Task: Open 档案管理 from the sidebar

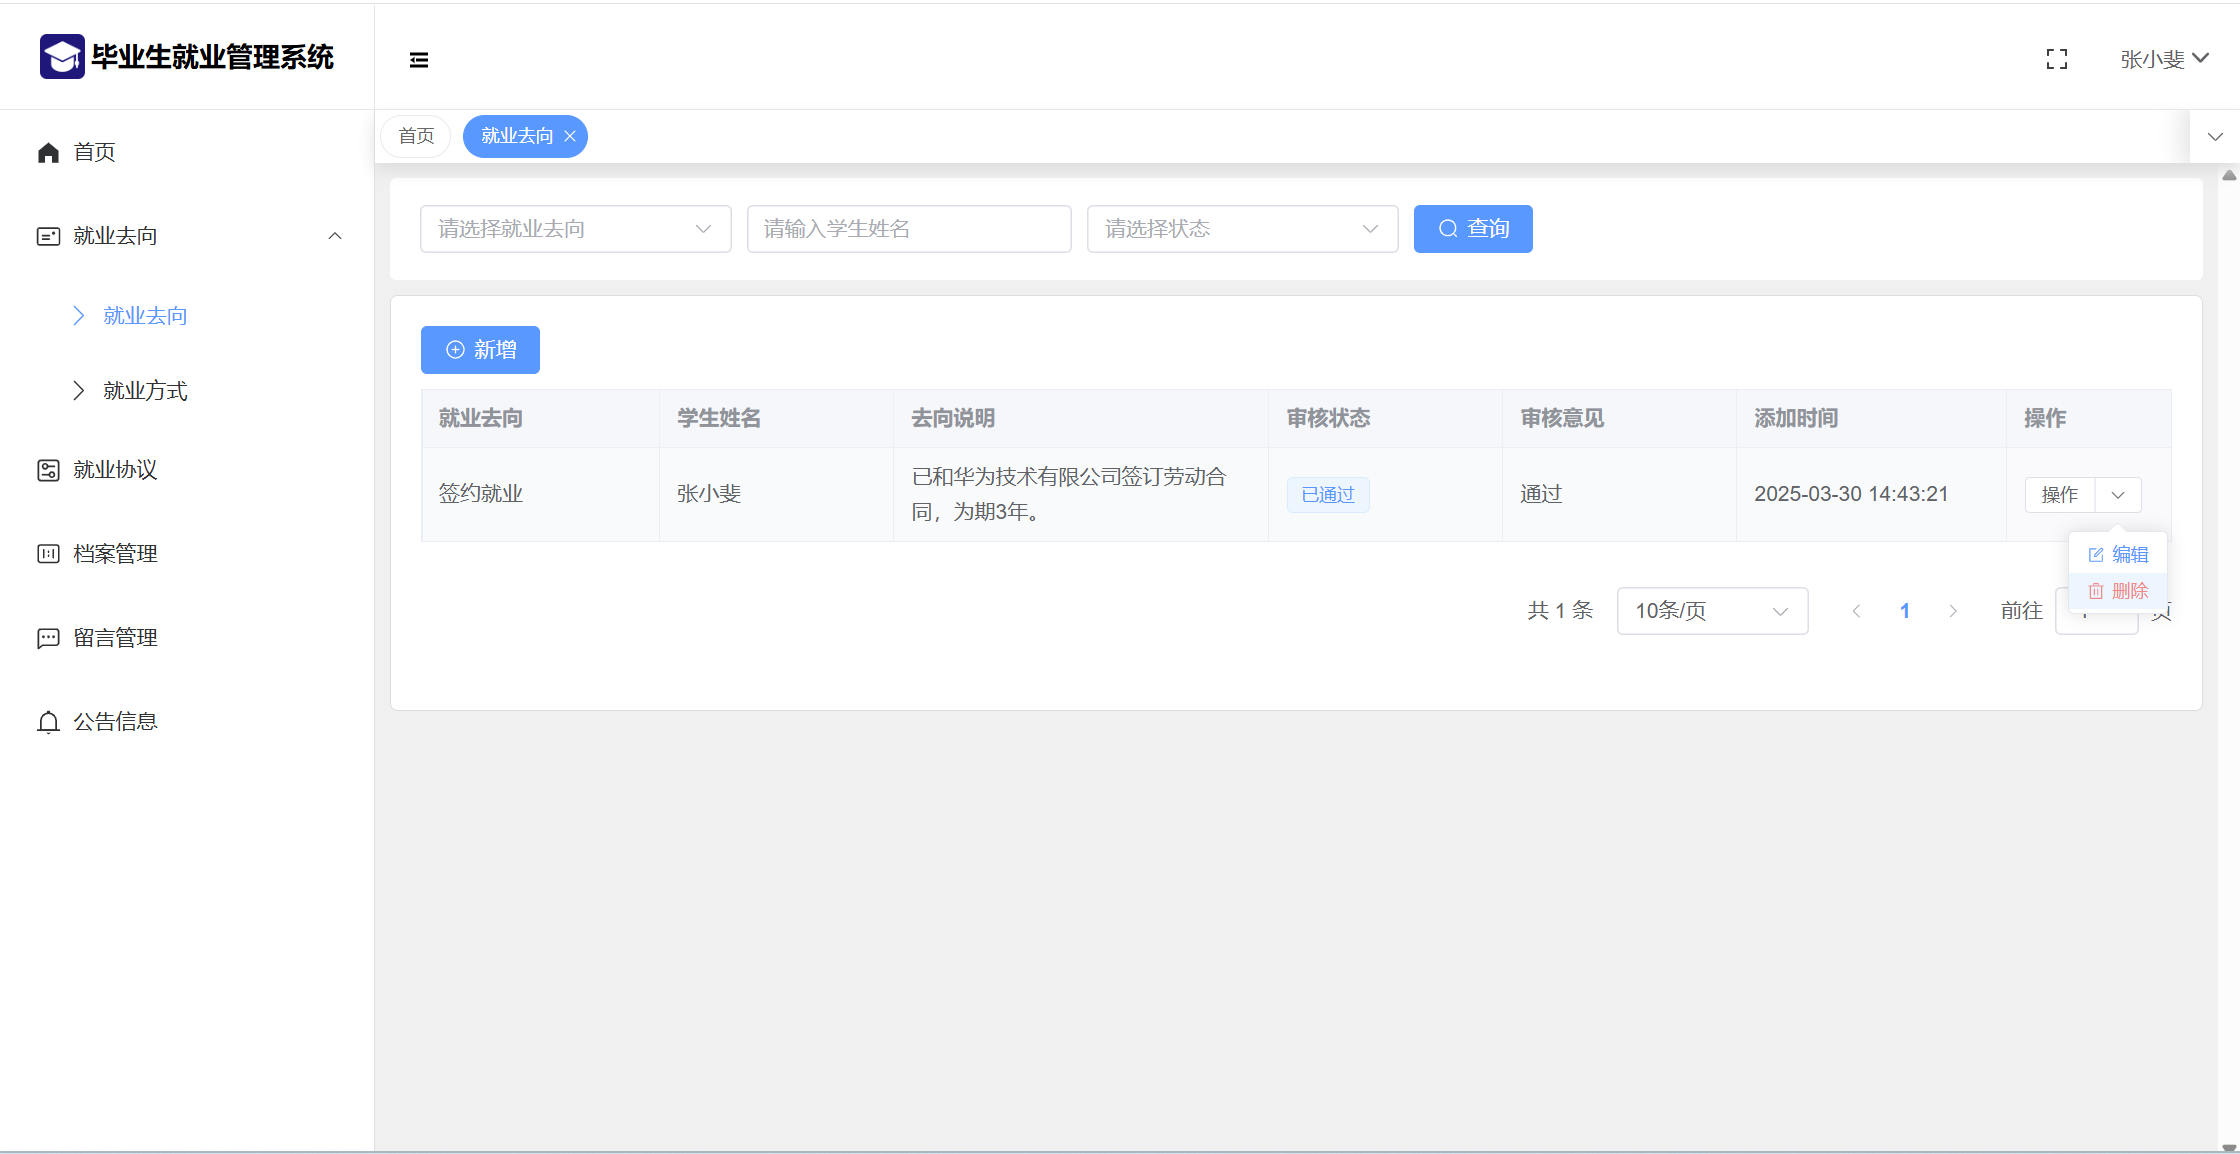Action: click(115, 554)
